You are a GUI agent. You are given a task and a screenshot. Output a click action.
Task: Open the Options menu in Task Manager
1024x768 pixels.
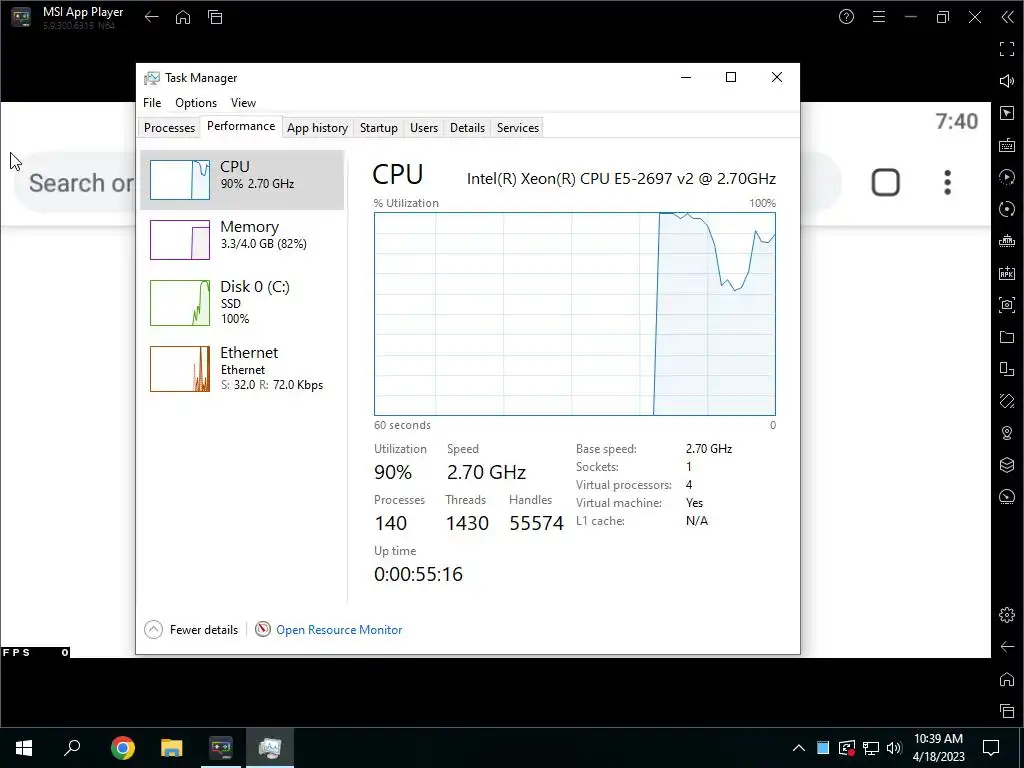click(196, 103)
